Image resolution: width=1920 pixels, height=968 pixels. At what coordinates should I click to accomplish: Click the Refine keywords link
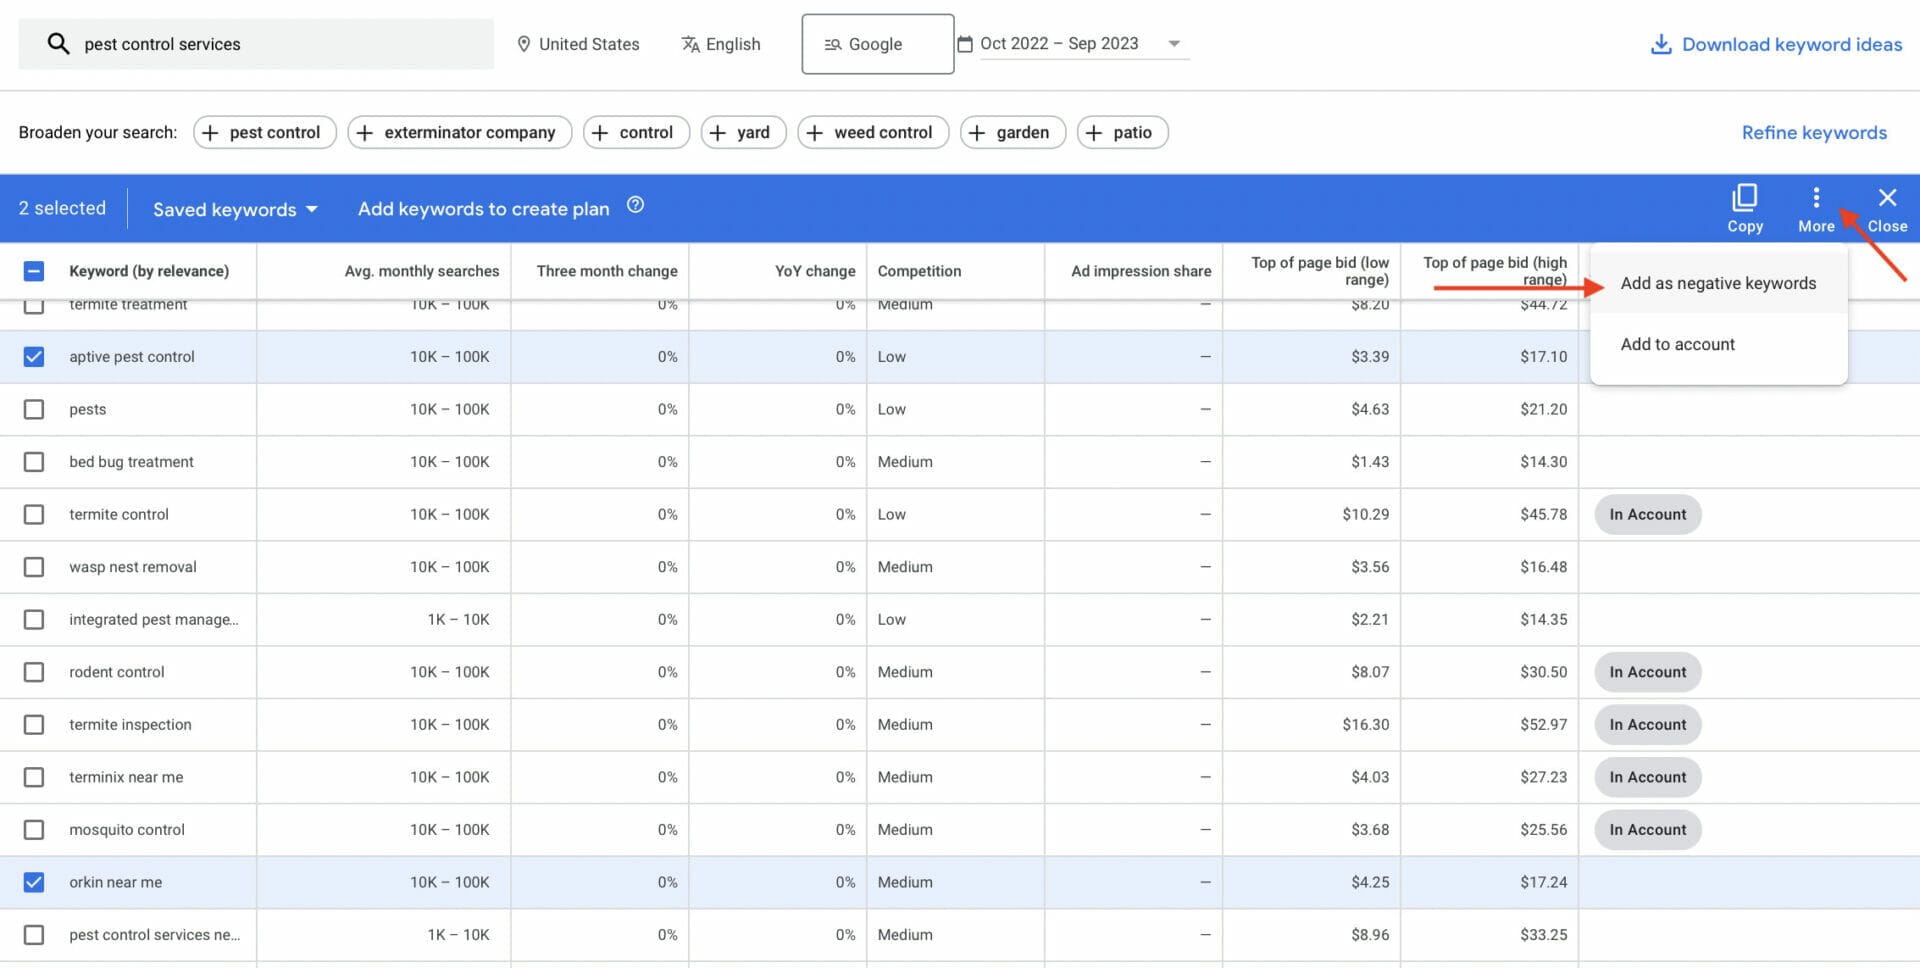click(x=1814, y=131)
